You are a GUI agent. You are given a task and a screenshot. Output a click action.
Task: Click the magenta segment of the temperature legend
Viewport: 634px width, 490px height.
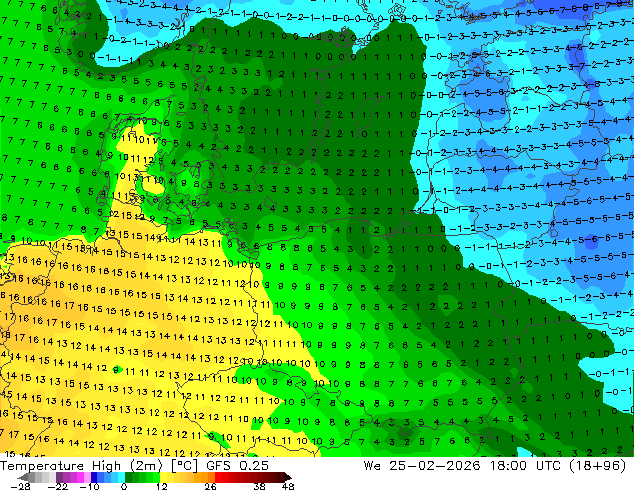(x=80, y=477)
